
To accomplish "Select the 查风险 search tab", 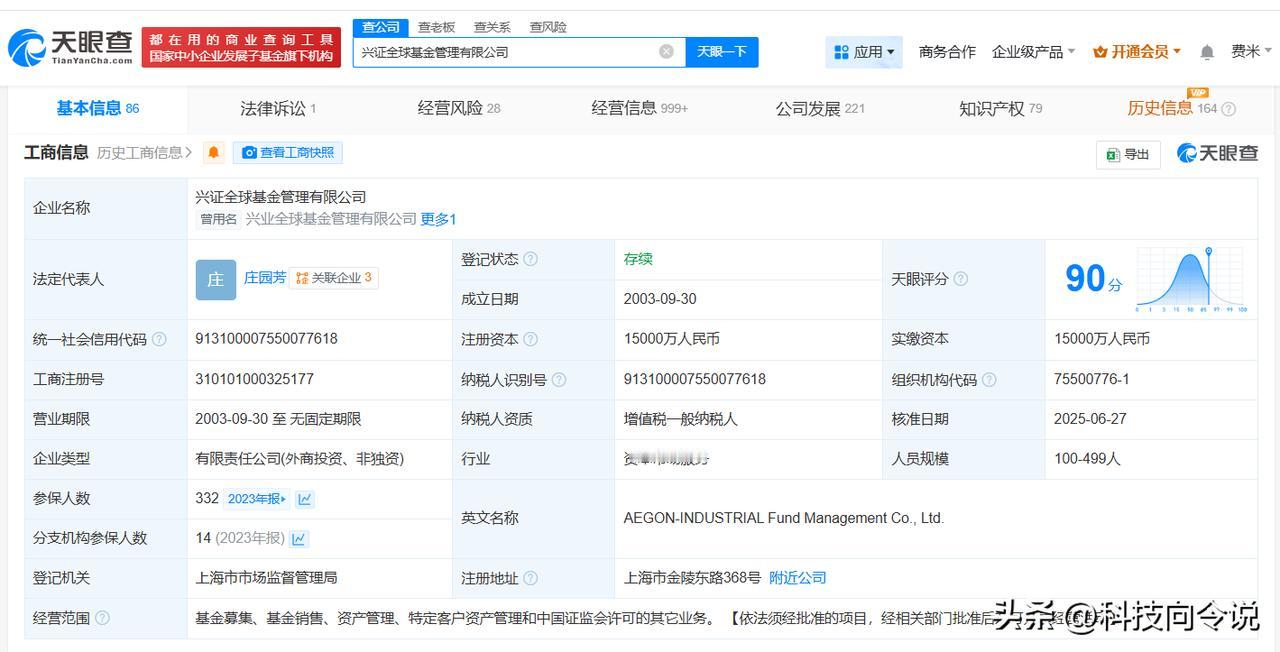I will coord(548,27).
